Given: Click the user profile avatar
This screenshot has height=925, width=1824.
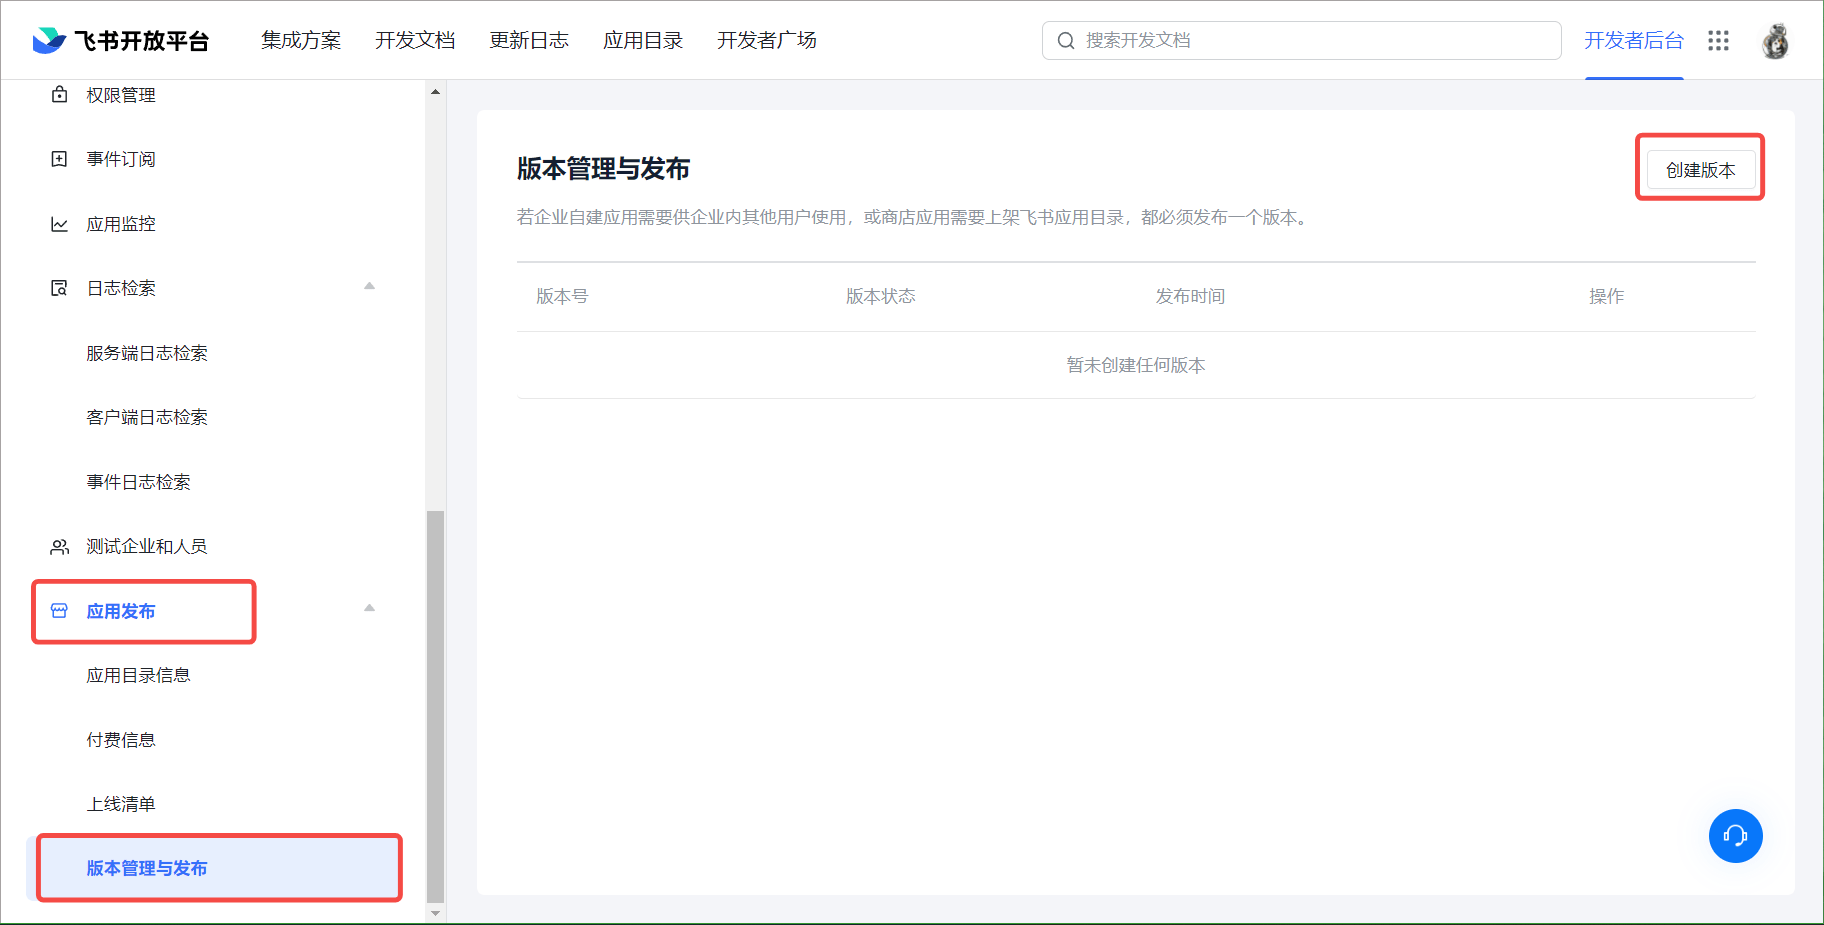Looking at the screenshot, I should tap(1775, 41).
